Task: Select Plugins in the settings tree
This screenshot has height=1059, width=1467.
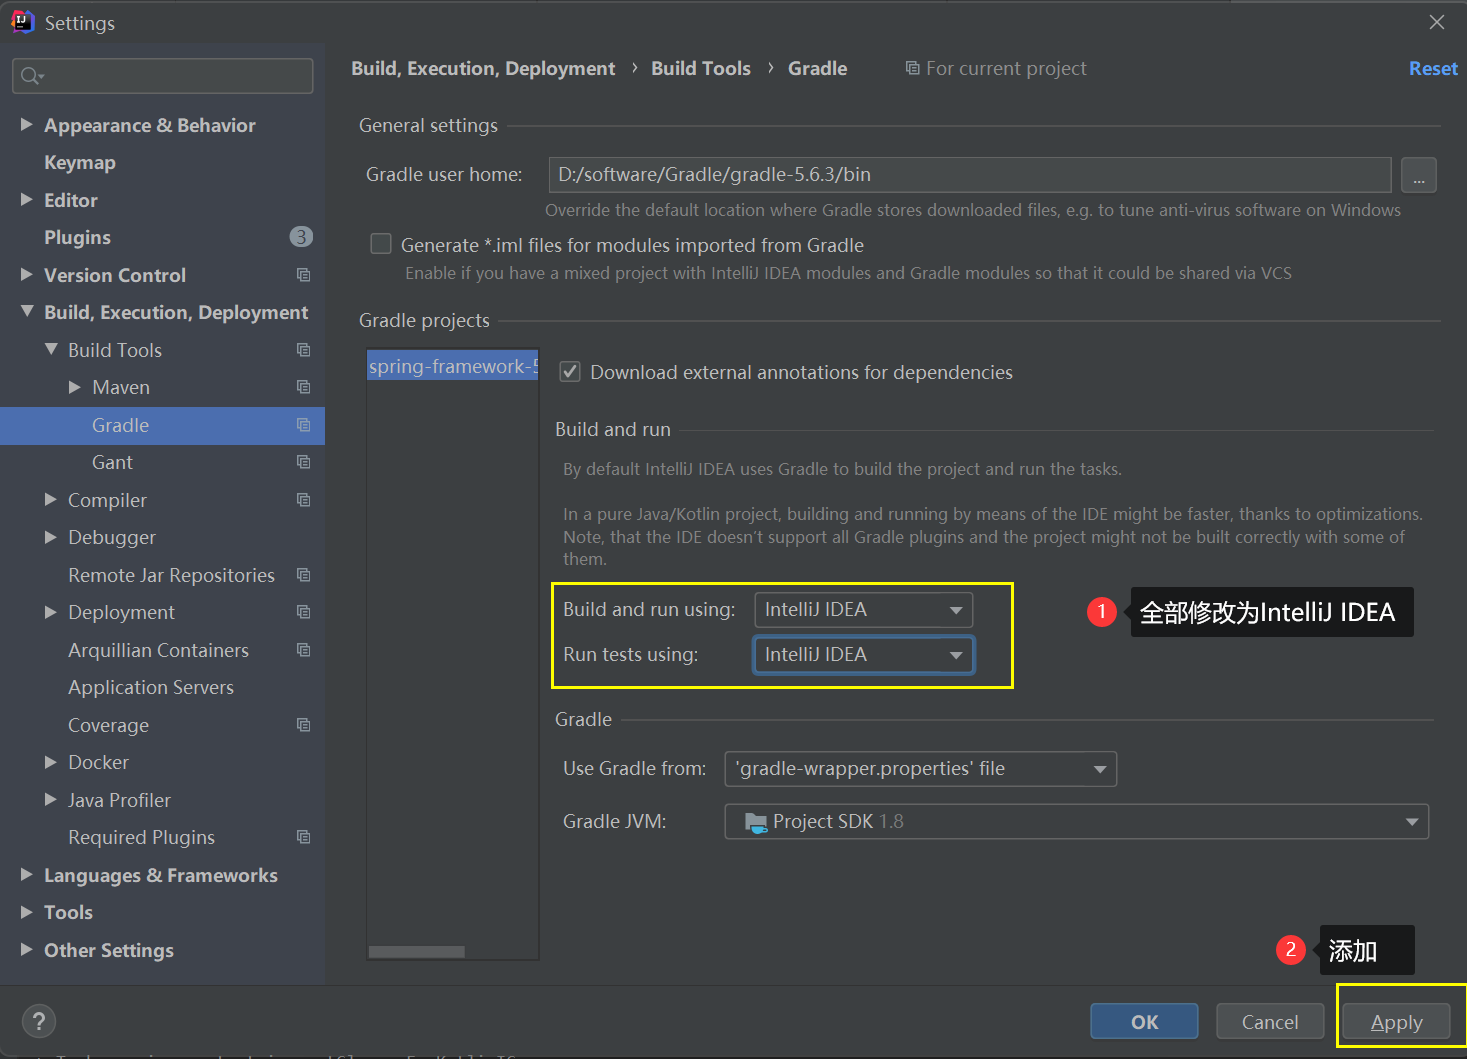Action: [x=77, y=237]
